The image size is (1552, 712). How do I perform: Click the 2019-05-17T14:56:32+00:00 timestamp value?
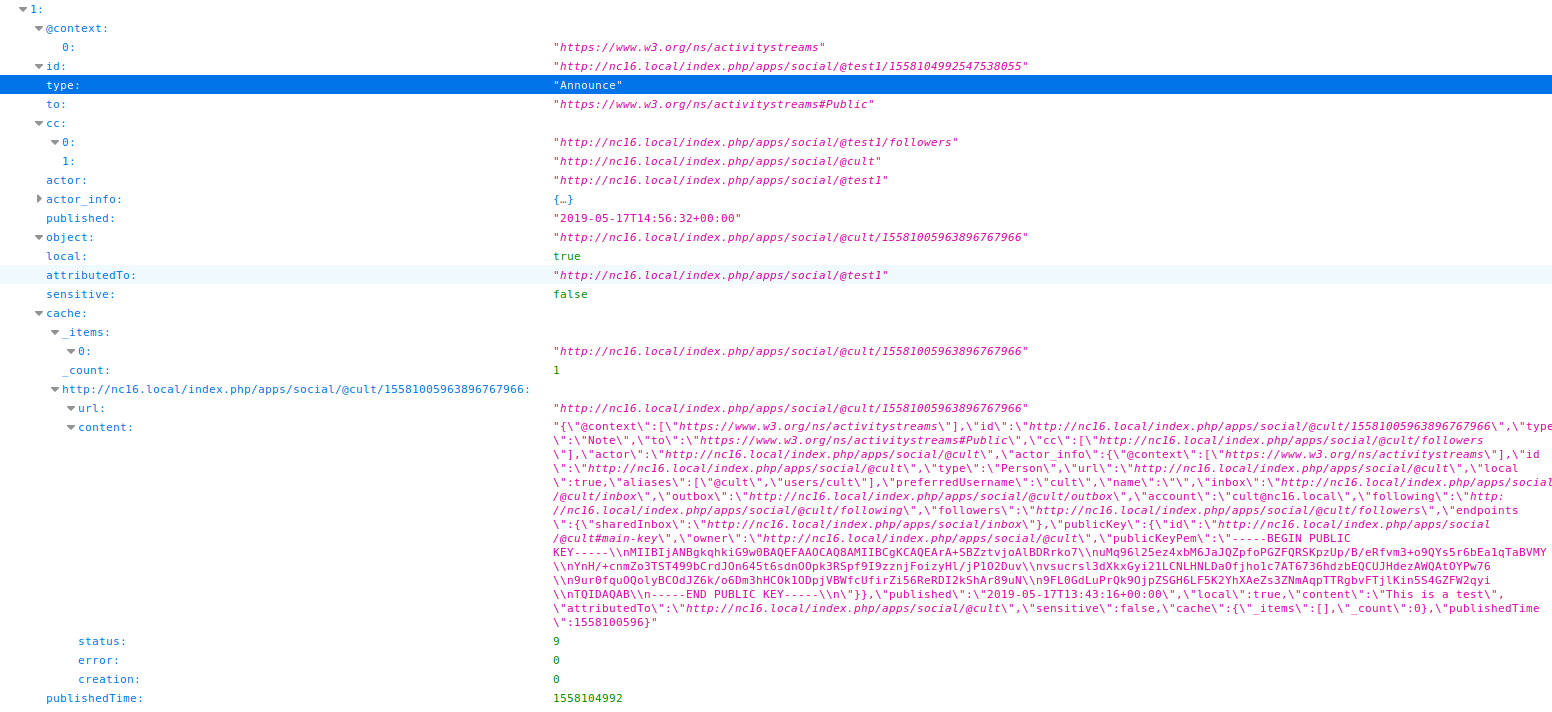coord(647,218)
